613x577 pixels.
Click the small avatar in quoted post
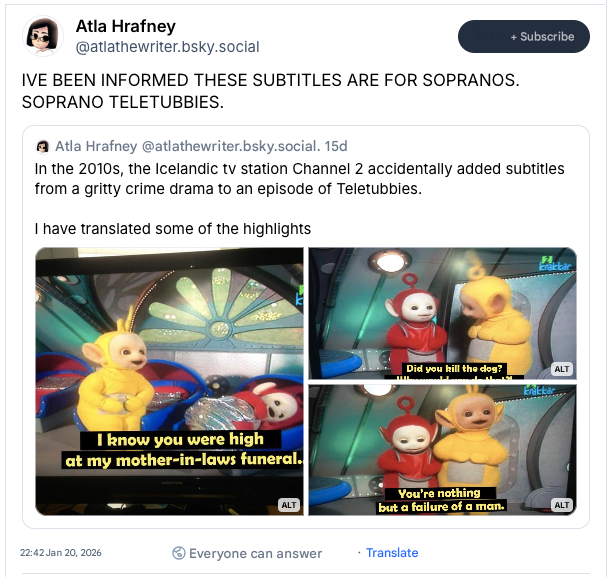click(43, 147)
